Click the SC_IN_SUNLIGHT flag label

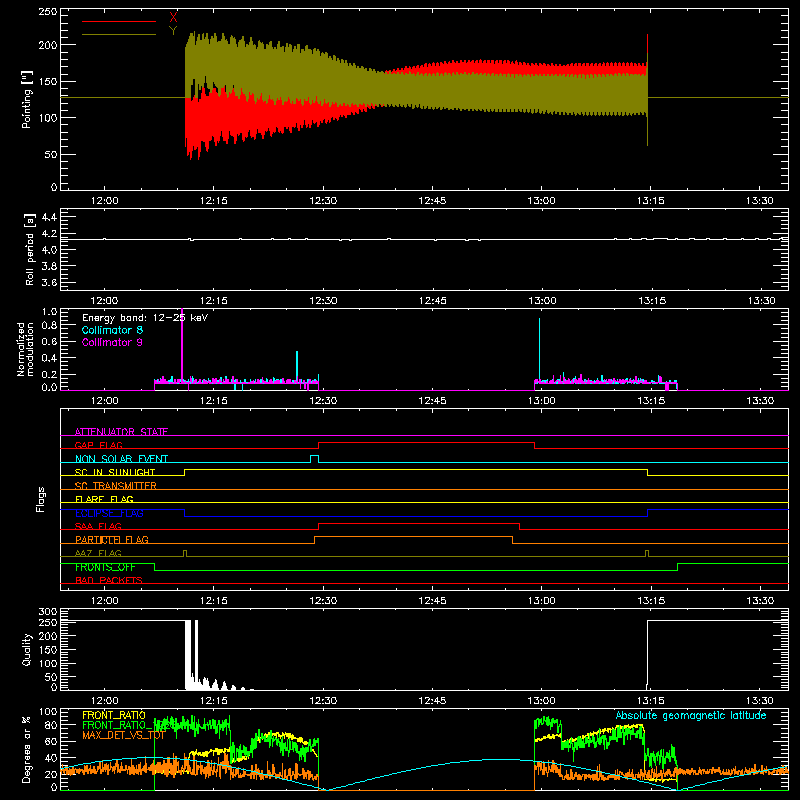[115, 472]
